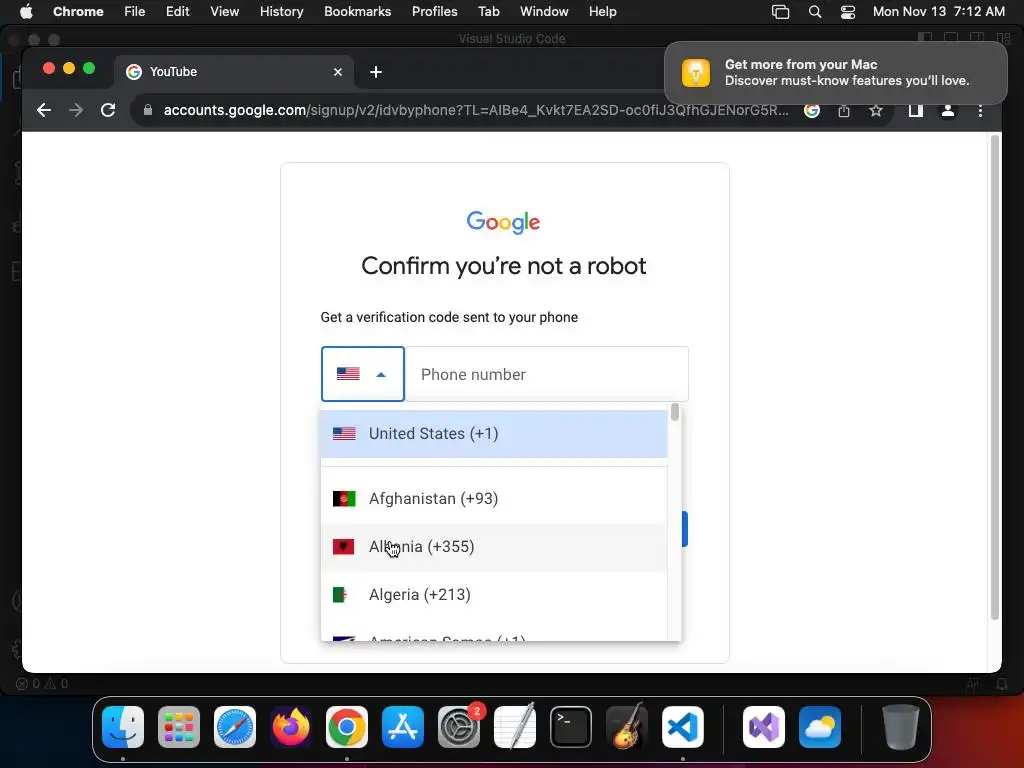
Task: Open the Chrome menu in menu bar
Action: coord(78,12)
